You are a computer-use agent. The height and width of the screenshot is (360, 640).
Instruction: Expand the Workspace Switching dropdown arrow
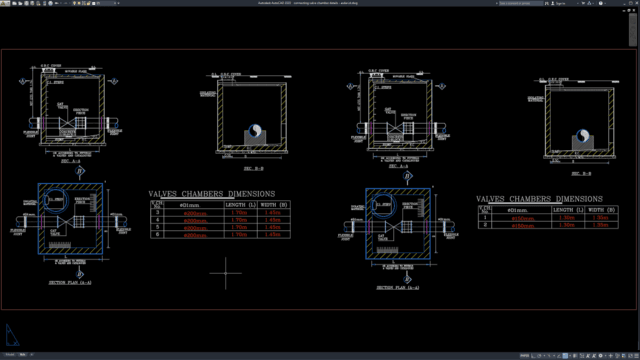coord(605,356)
